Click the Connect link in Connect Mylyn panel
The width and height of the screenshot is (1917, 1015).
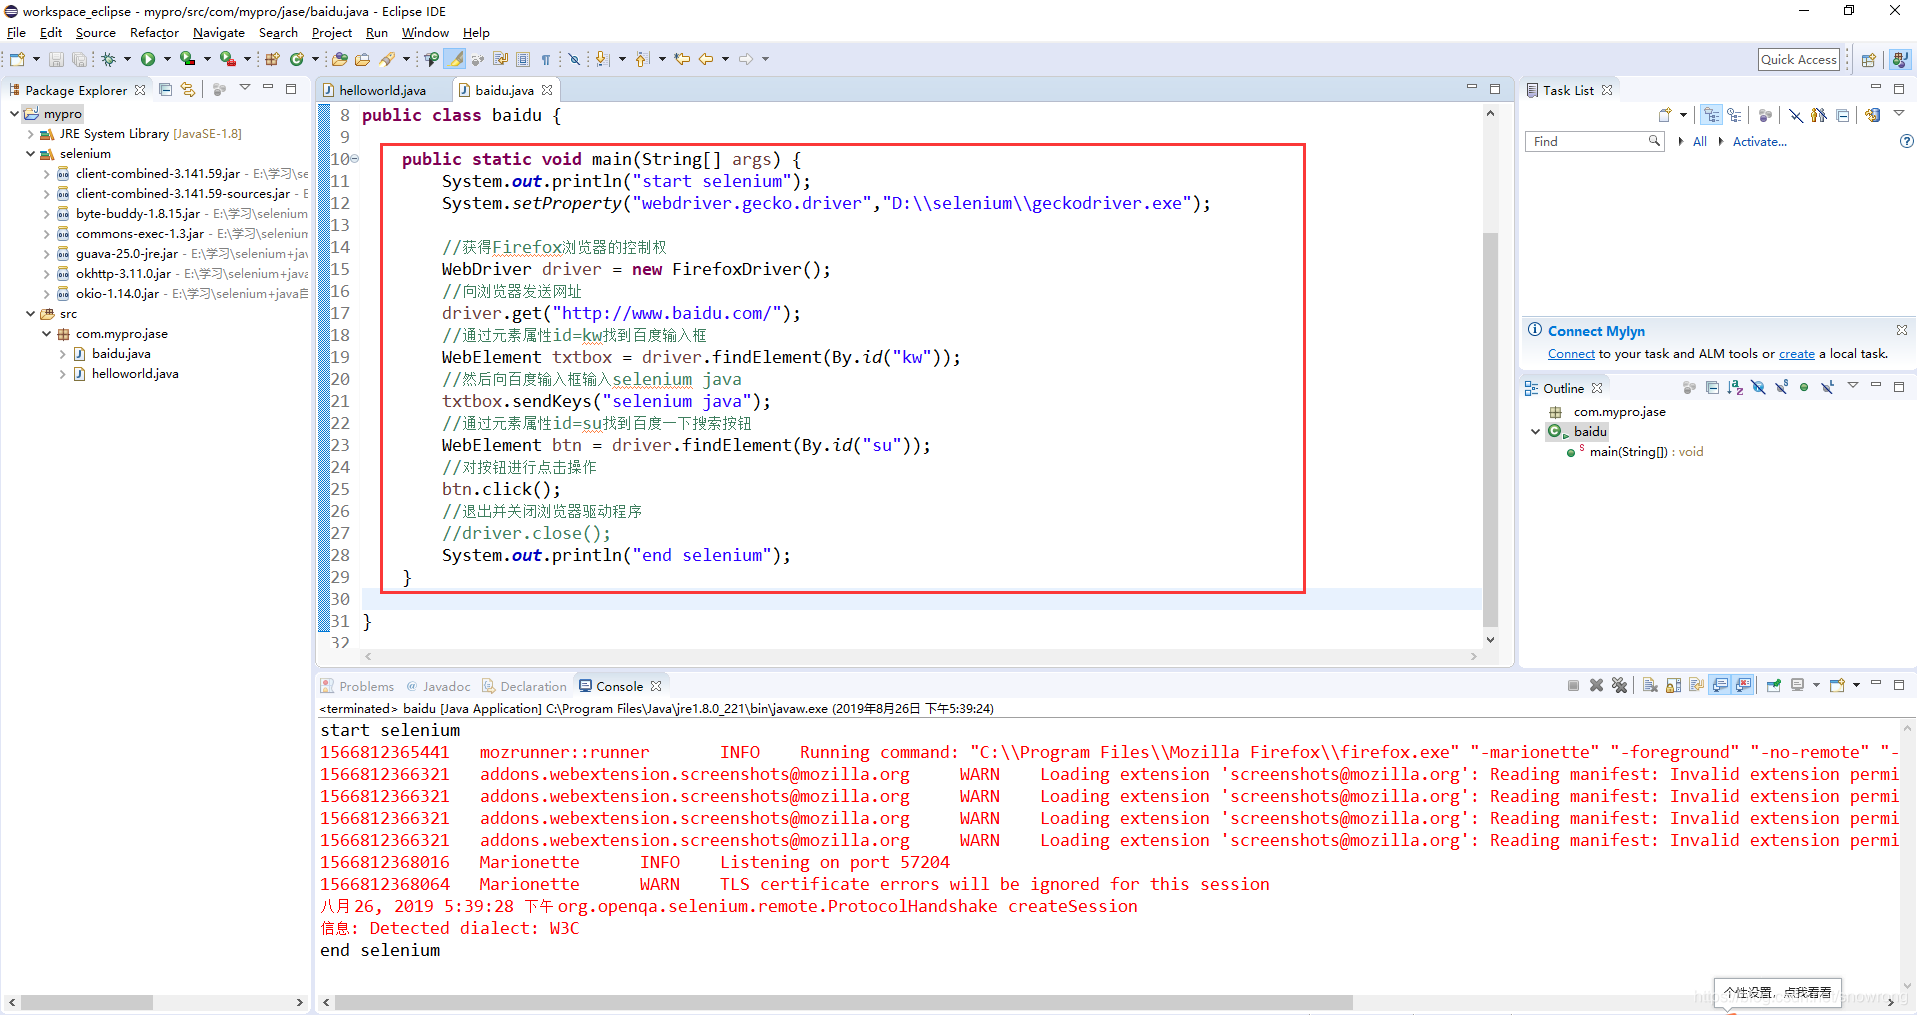1571,353
